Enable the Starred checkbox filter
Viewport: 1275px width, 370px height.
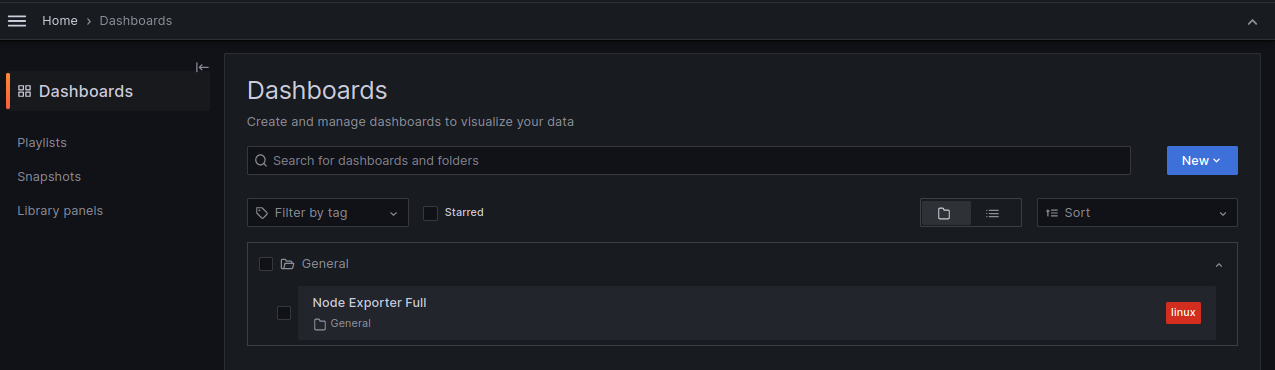[430, 213]
